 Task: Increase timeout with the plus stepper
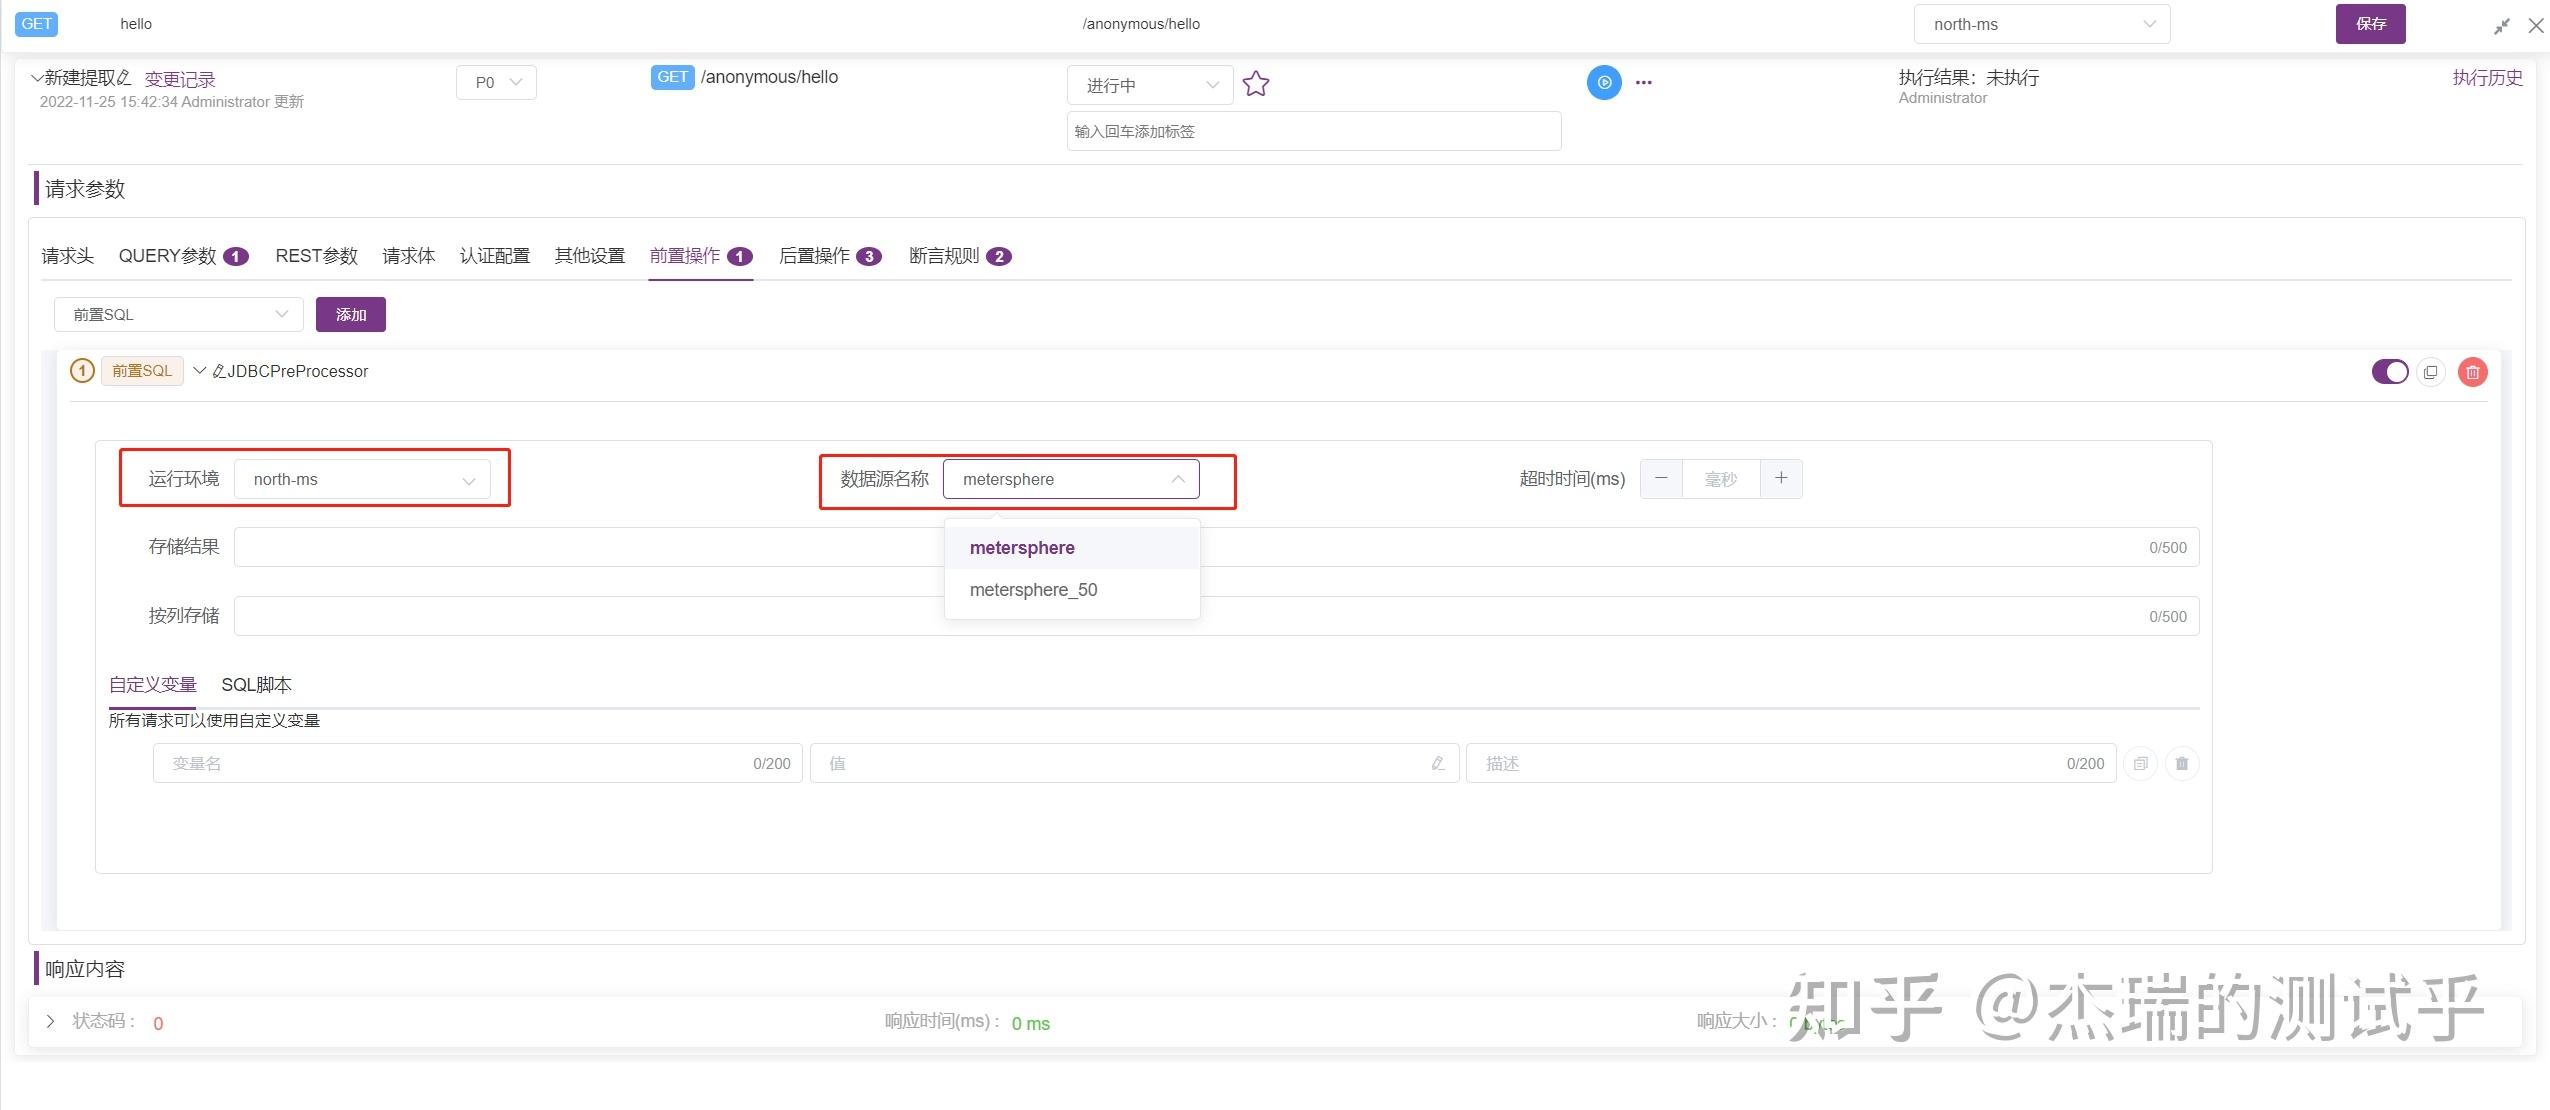click(x=1780, y=479)
